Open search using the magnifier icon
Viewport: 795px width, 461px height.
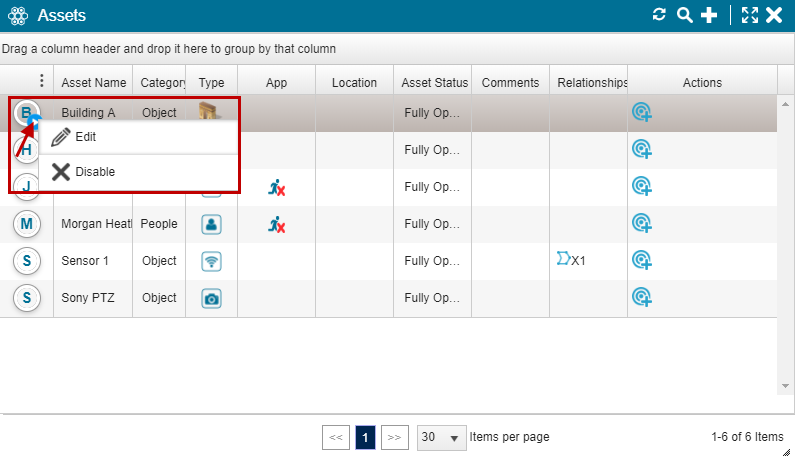684,15
